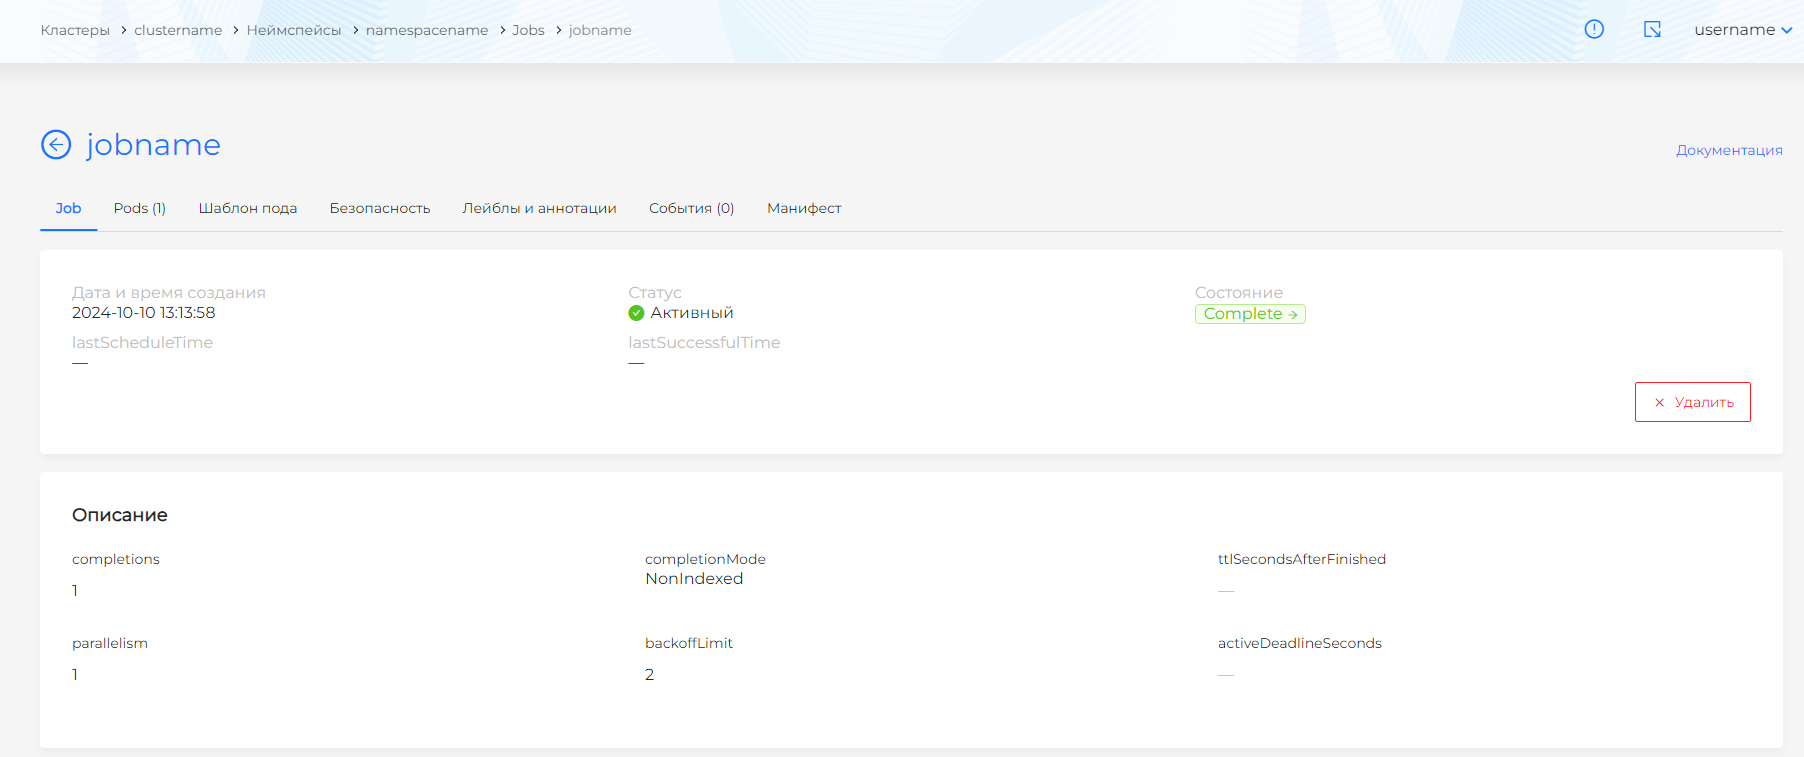Image resolution: width=1804 pixels, height=757 pixels.
Task: Switch to the Pods (1) tab
Action: point(139,208)
